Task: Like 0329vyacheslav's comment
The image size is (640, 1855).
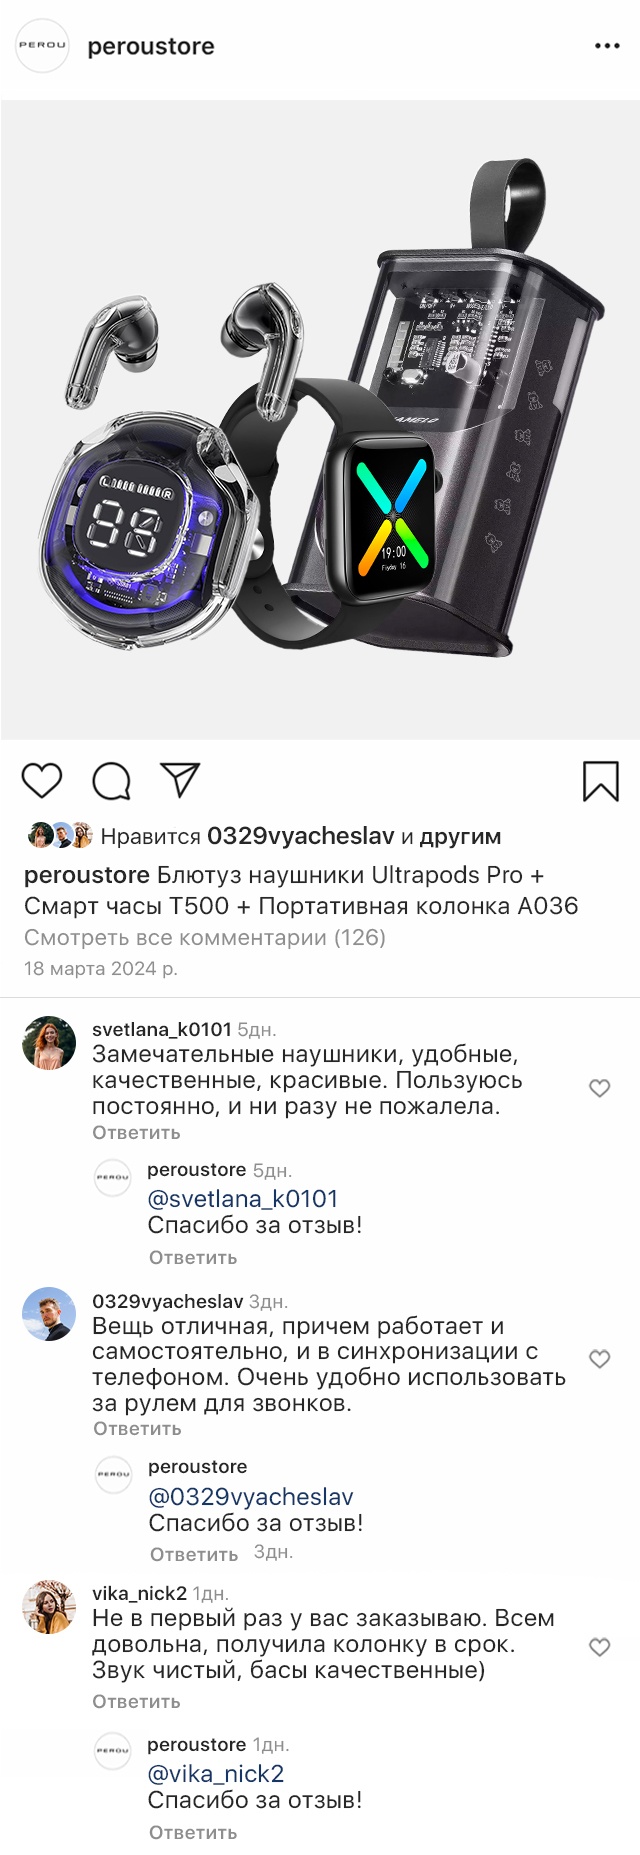Action: (600, 1359)
